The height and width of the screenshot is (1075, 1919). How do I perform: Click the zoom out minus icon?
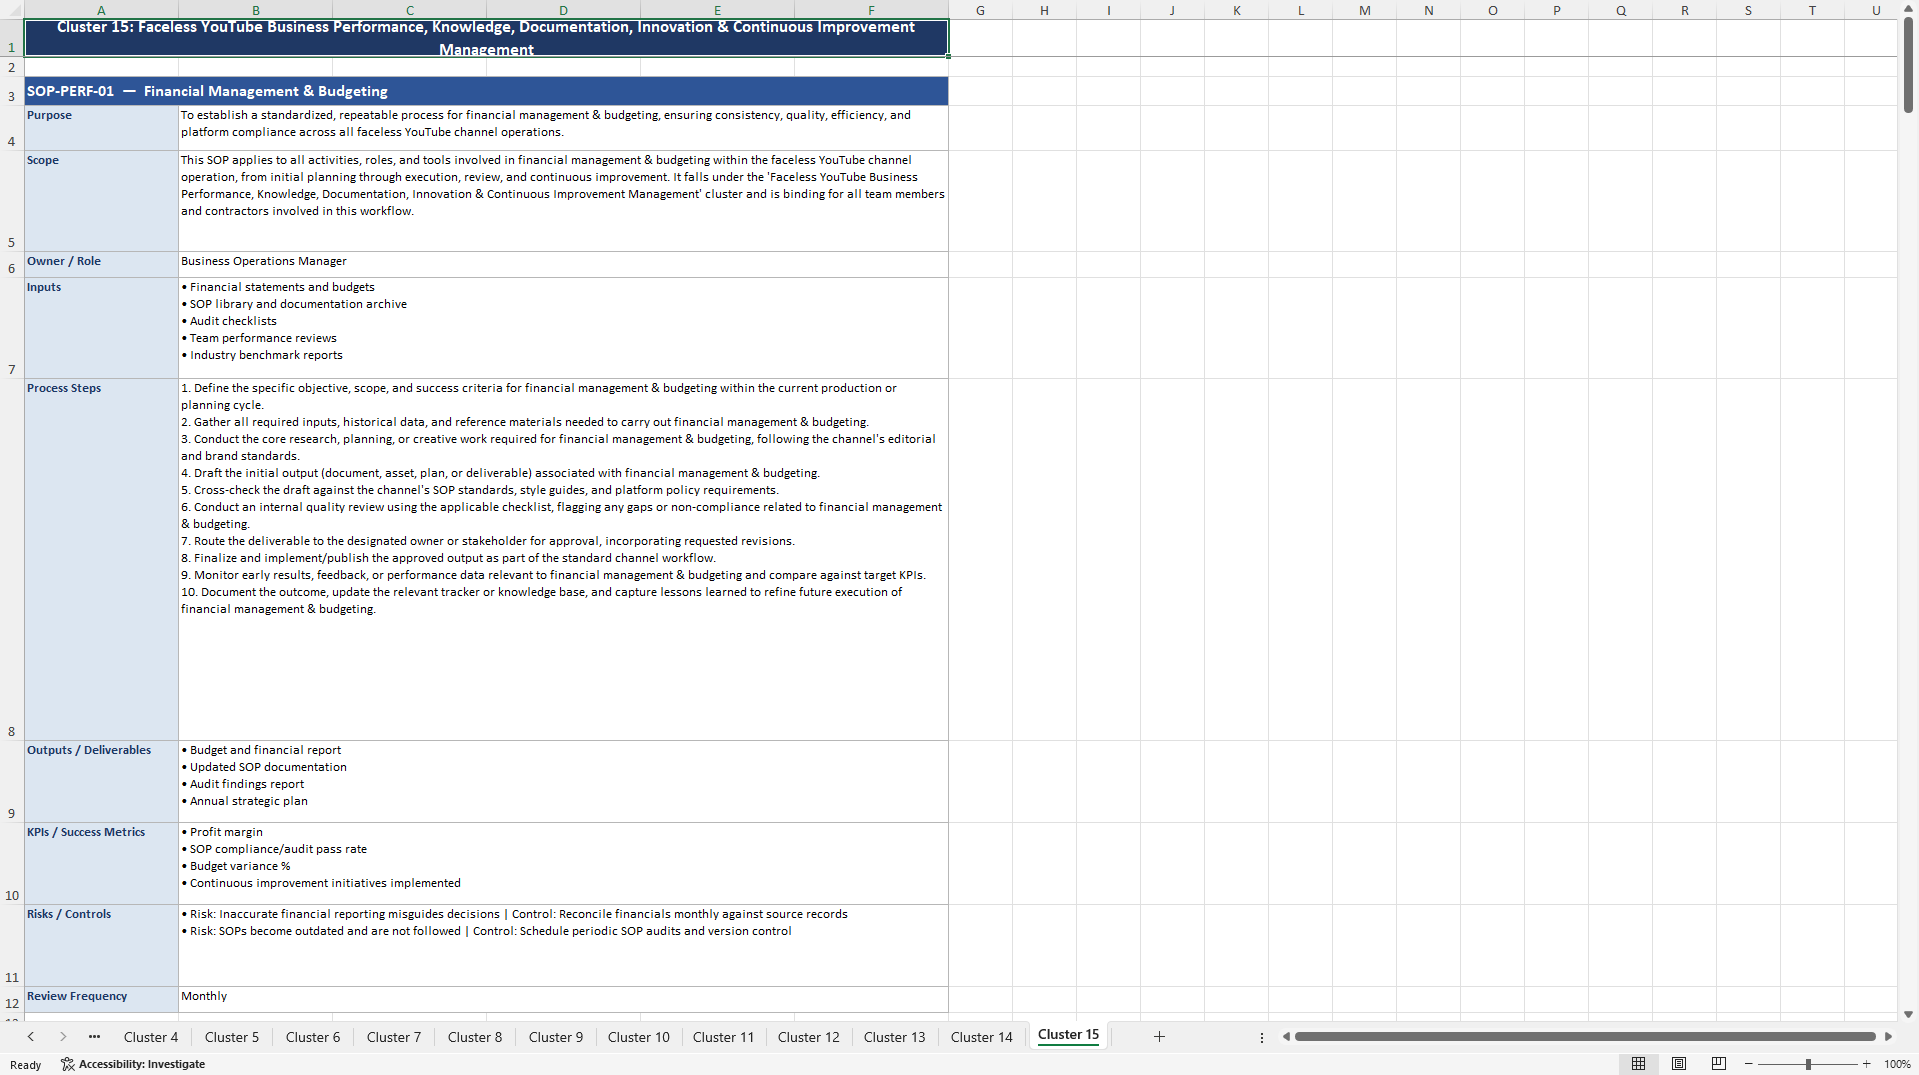tap(1749, 1064)
